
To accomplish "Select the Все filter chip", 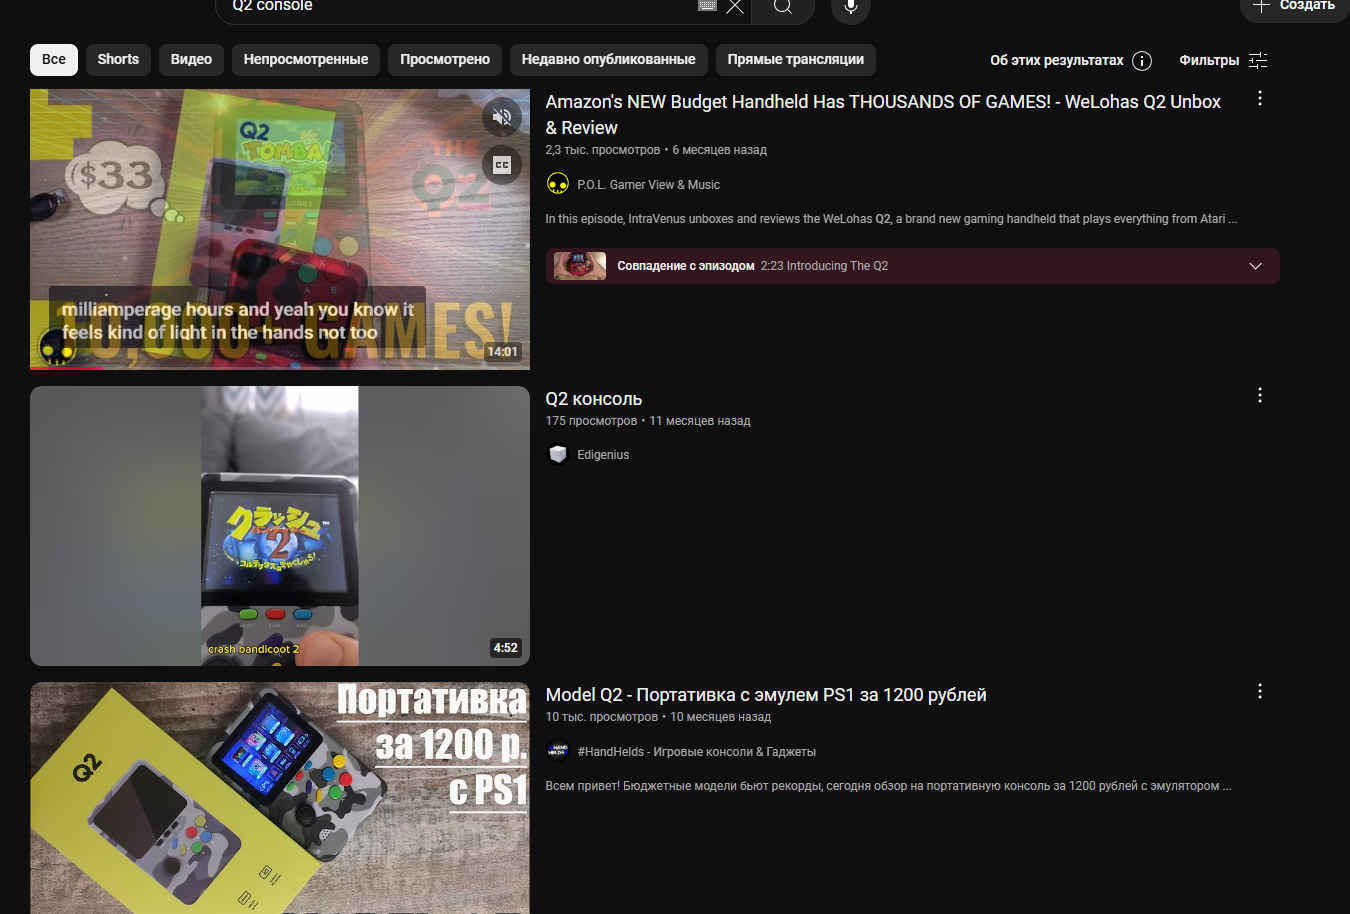I will tap(54, 60).
